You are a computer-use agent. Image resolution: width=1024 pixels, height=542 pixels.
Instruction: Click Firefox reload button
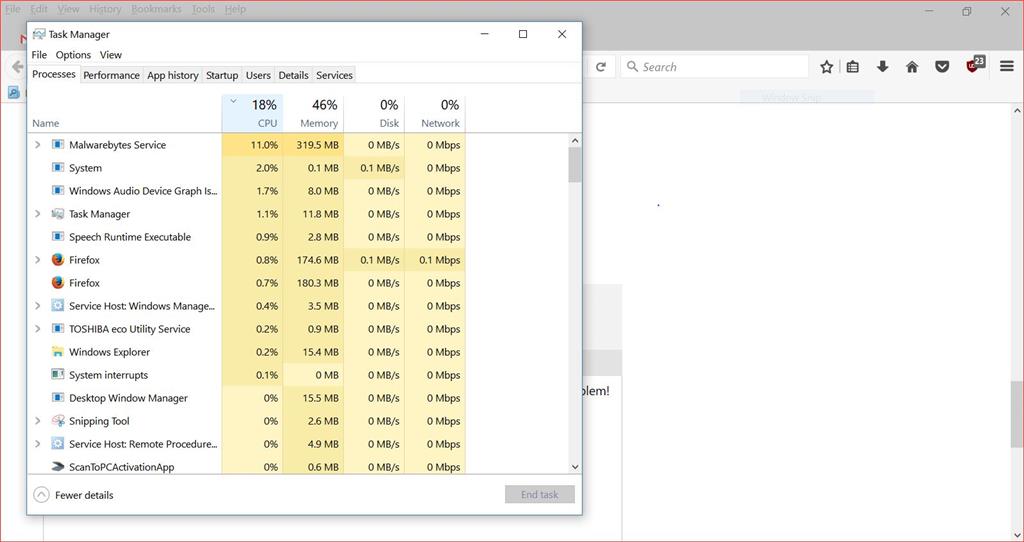pos(601,67)
